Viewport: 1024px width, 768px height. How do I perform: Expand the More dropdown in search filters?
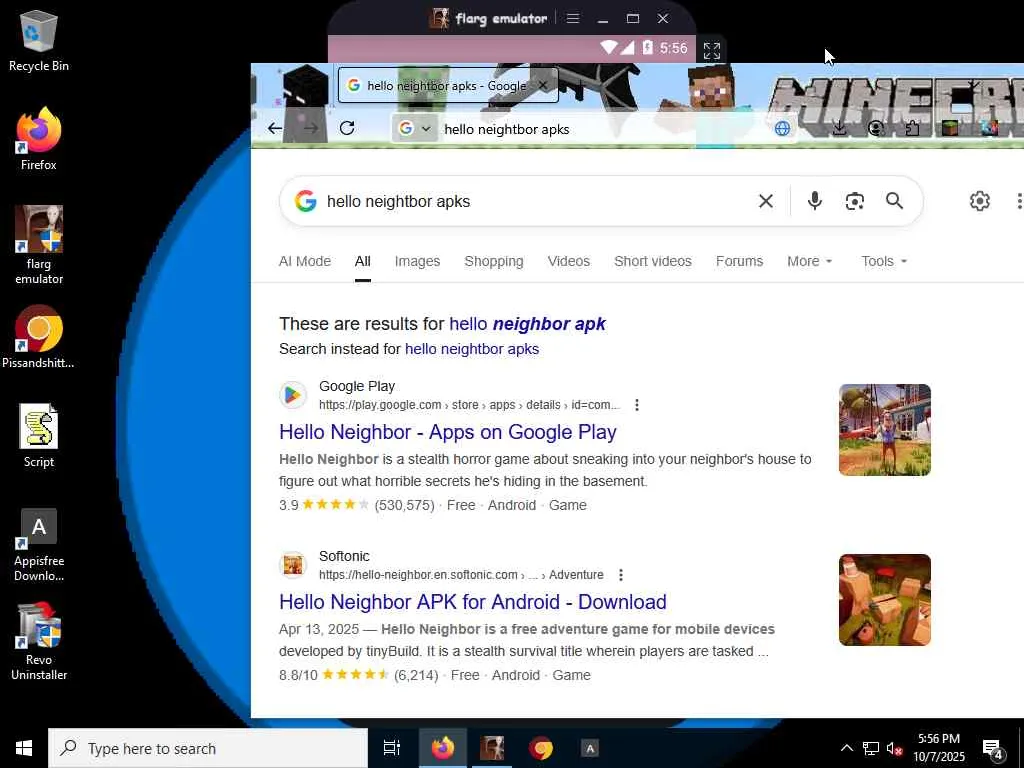point(810,261)
